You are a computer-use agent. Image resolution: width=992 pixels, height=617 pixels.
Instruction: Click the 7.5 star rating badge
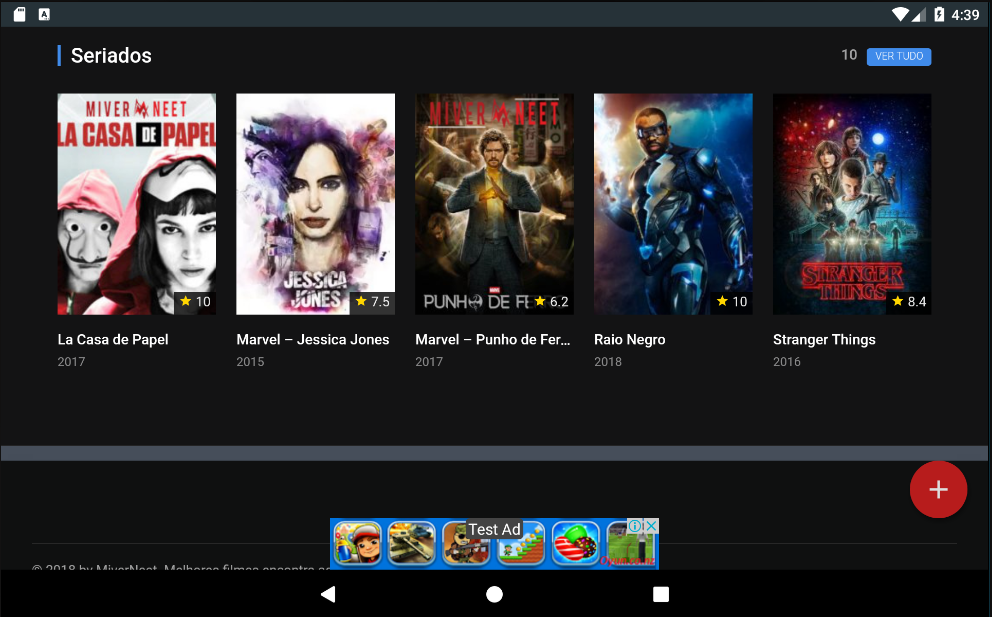(x=373, y=302)
